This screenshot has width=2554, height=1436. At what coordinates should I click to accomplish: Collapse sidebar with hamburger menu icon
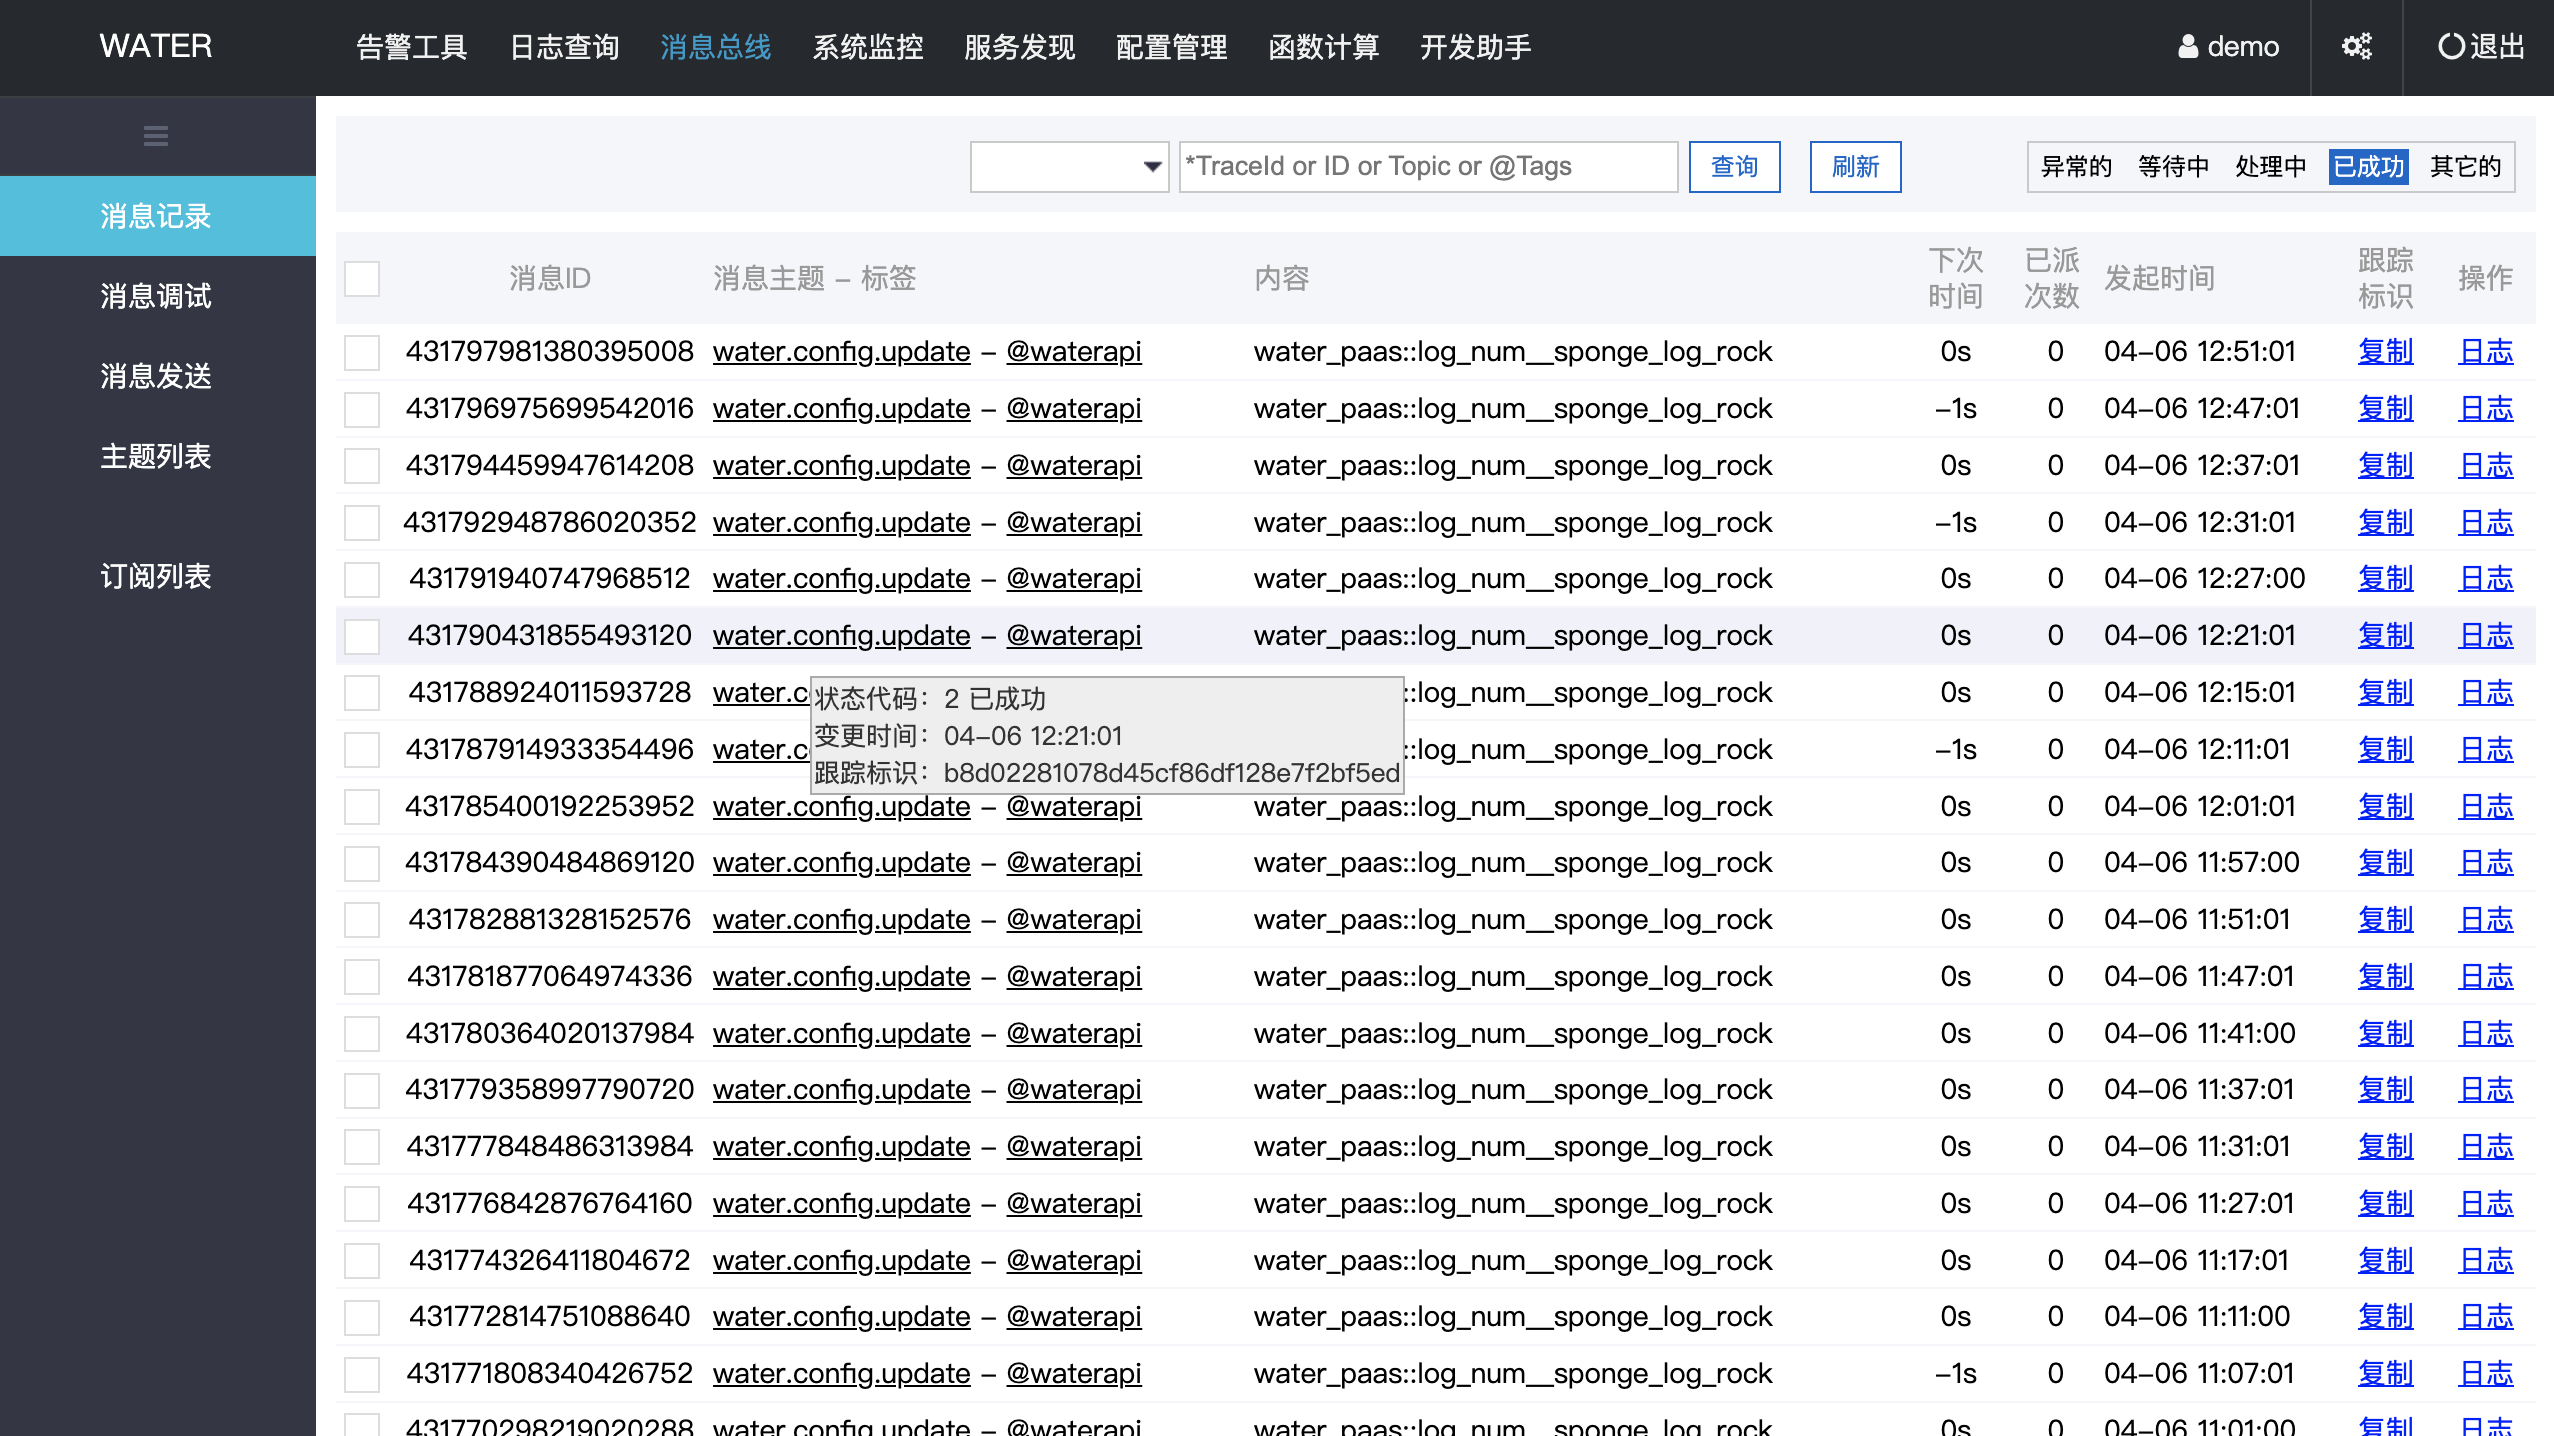tap(156, 136)
